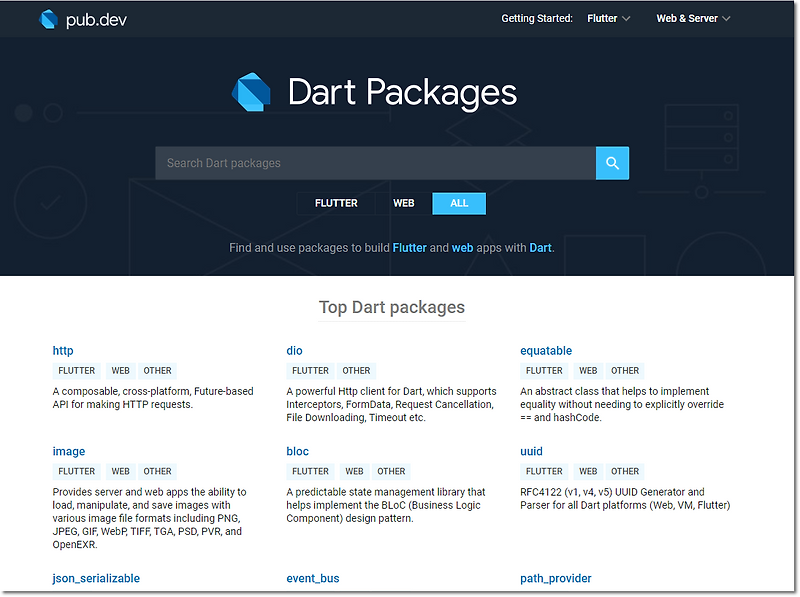
Task: Click the FLUTTER tag under http
Action: pos(77,370)
